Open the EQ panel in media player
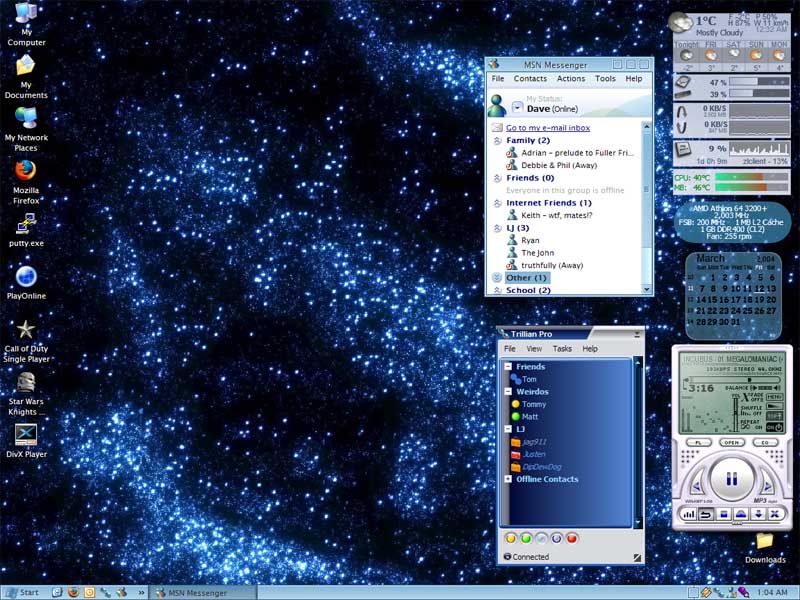This screenshot has width=800, height=600. click(x=765, y=442)
